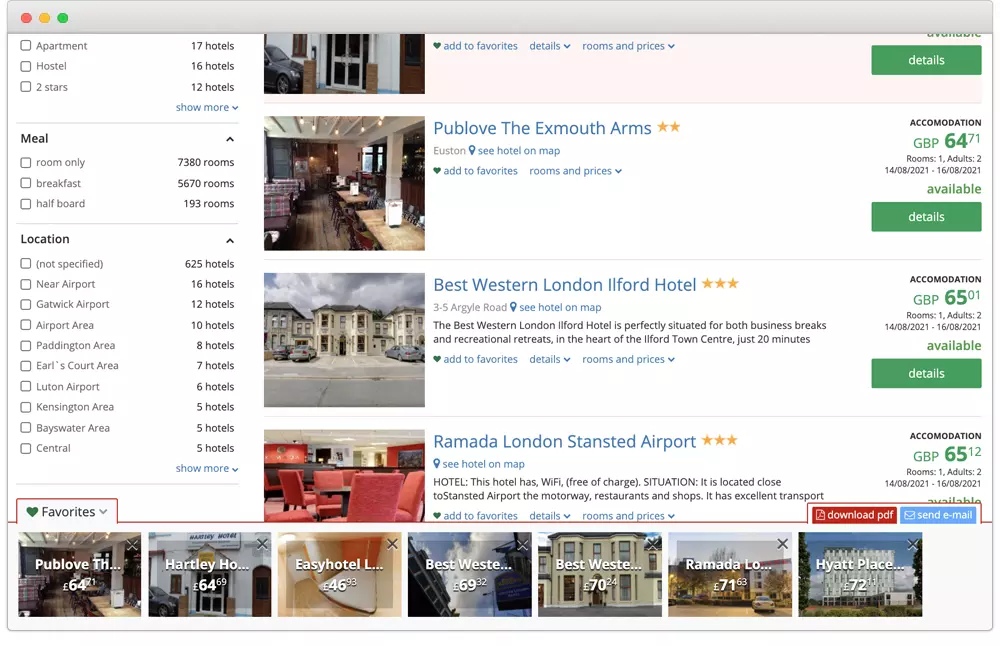Remove Easyhotel from the favorites bar

pyautogui.click(x=392, y=544)
